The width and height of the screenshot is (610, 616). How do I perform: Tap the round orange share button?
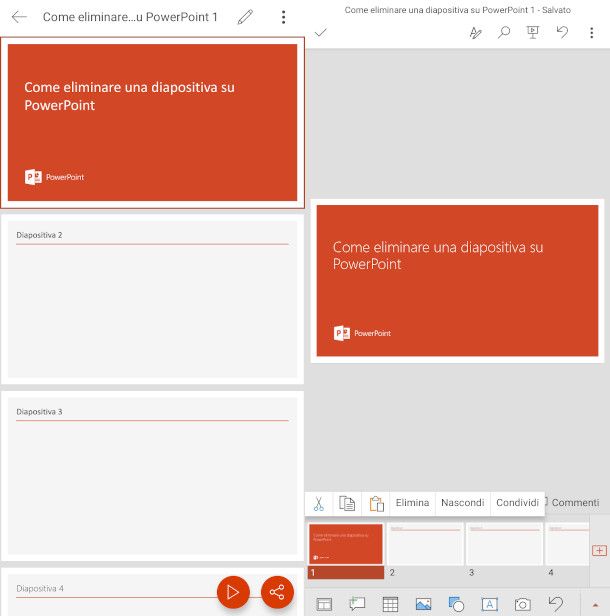[277, 592]
